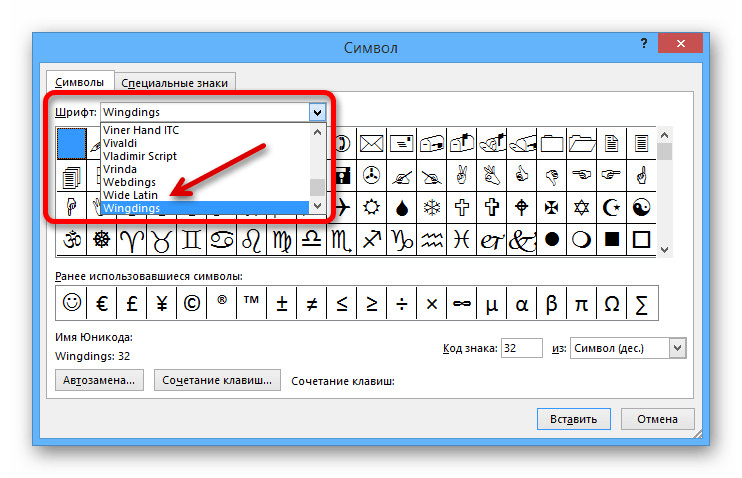Pick the solid black circle symbol
742x478 pixels.
[x=551, y=240]
